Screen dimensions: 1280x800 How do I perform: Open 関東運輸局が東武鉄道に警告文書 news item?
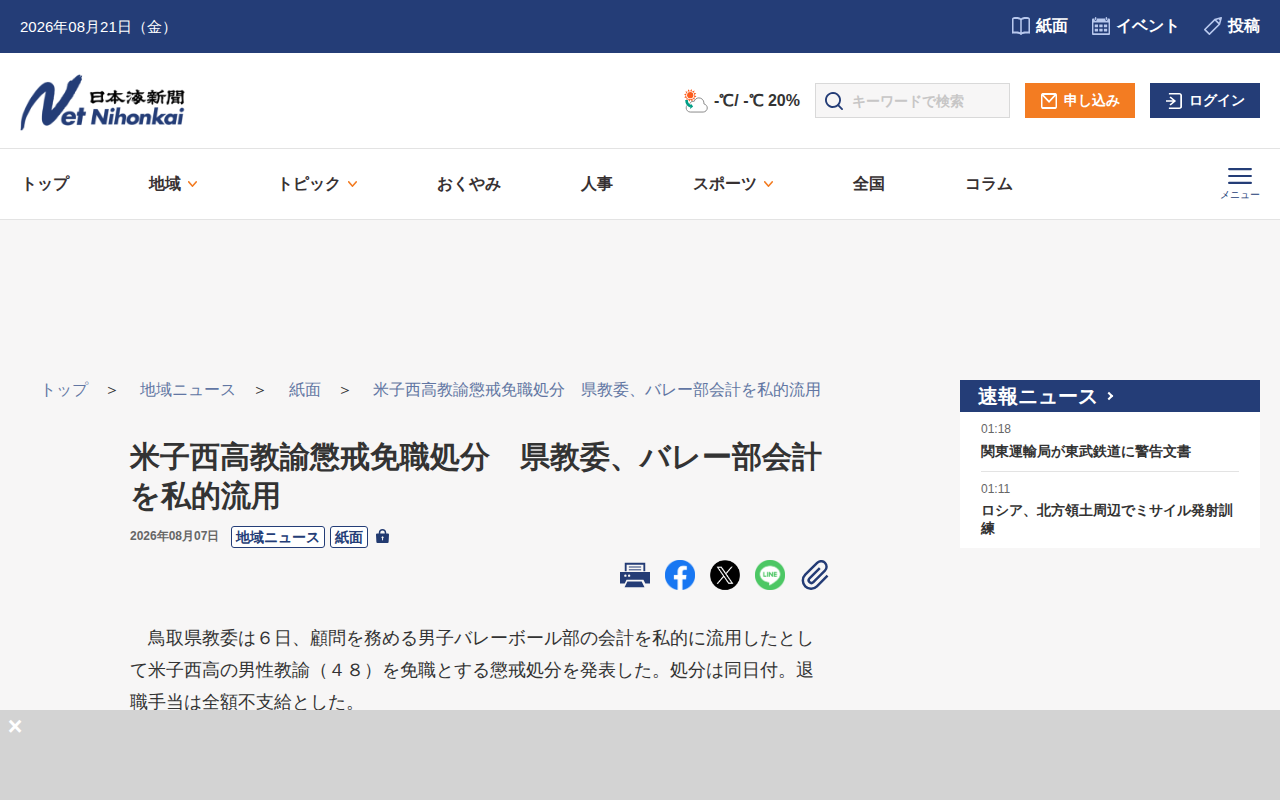click(x=1086, y=451)
